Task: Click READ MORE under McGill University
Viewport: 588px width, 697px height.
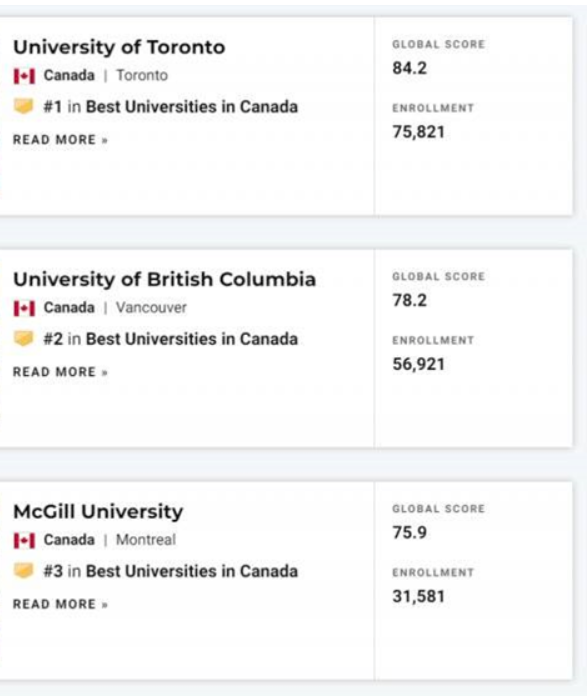Action: click(x=60, y=604)
